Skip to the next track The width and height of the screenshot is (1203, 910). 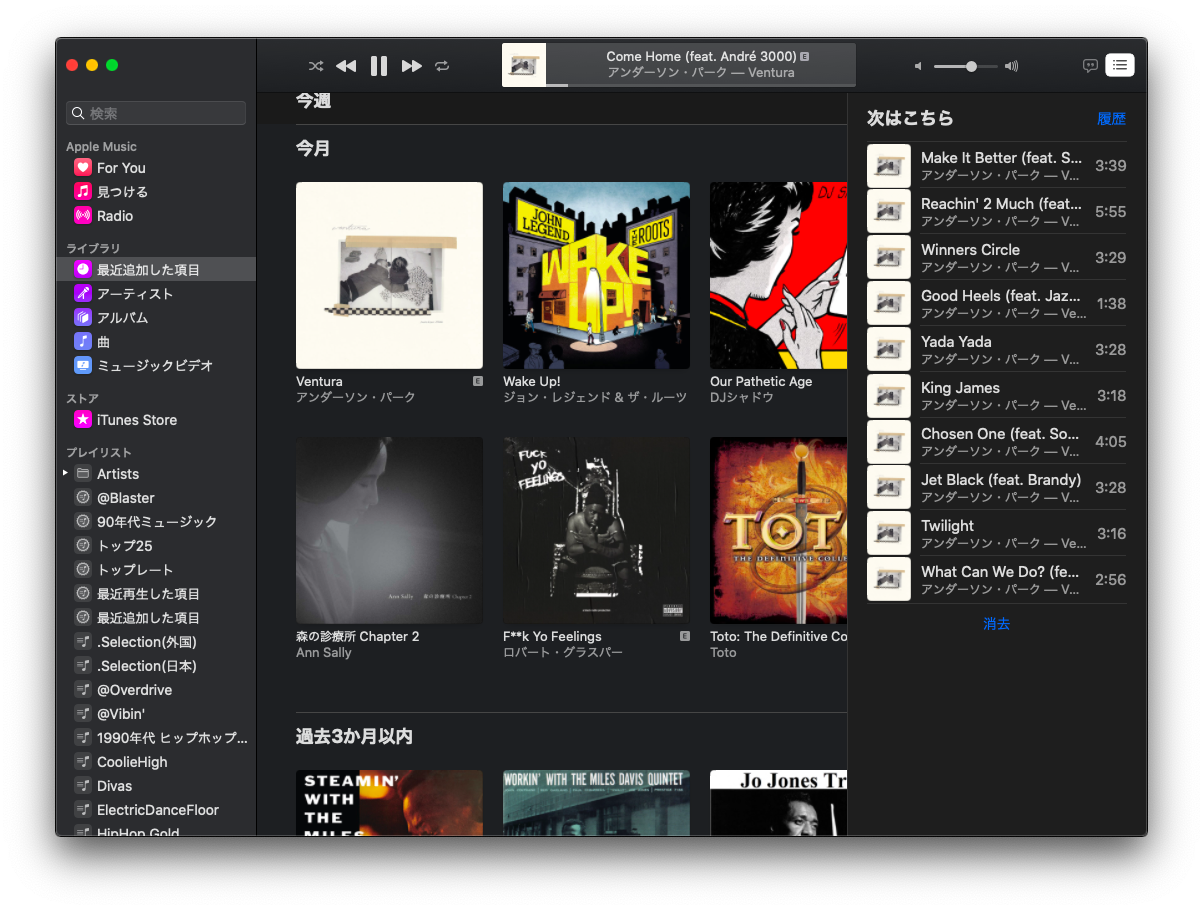pos(411,66)
